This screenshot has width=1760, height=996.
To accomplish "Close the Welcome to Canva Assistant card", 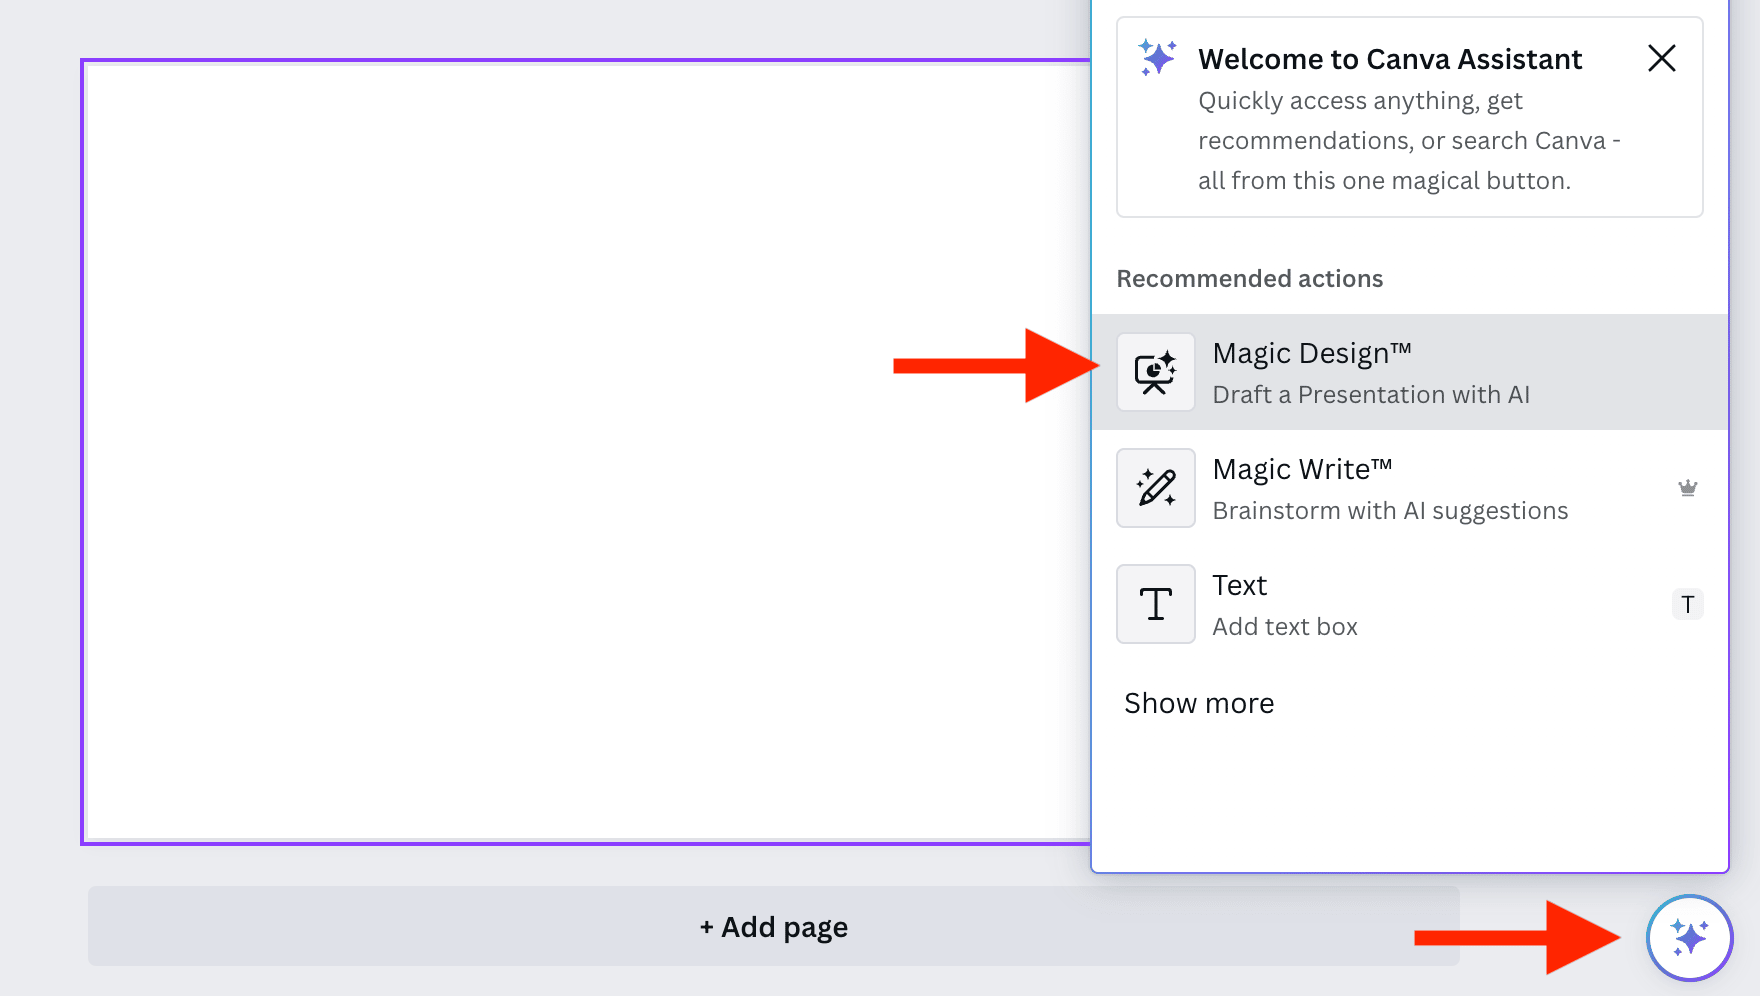I will [x=1661, y=58].
